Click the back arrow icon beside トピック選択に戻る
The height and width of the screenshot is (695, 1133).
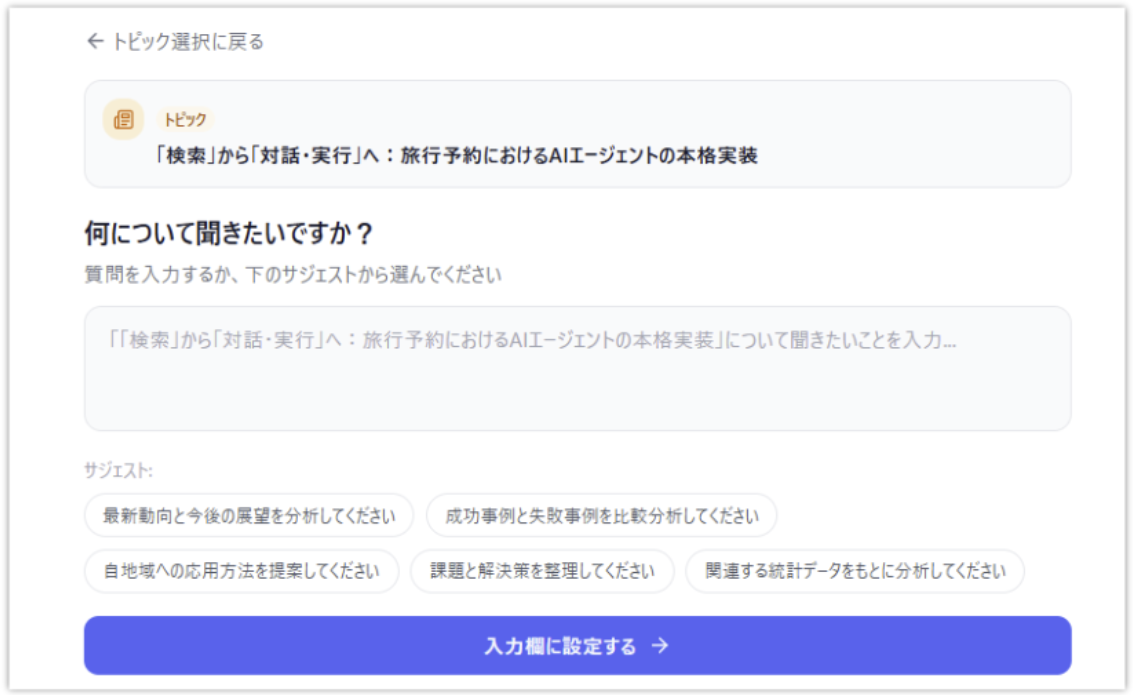click(95, 41)
